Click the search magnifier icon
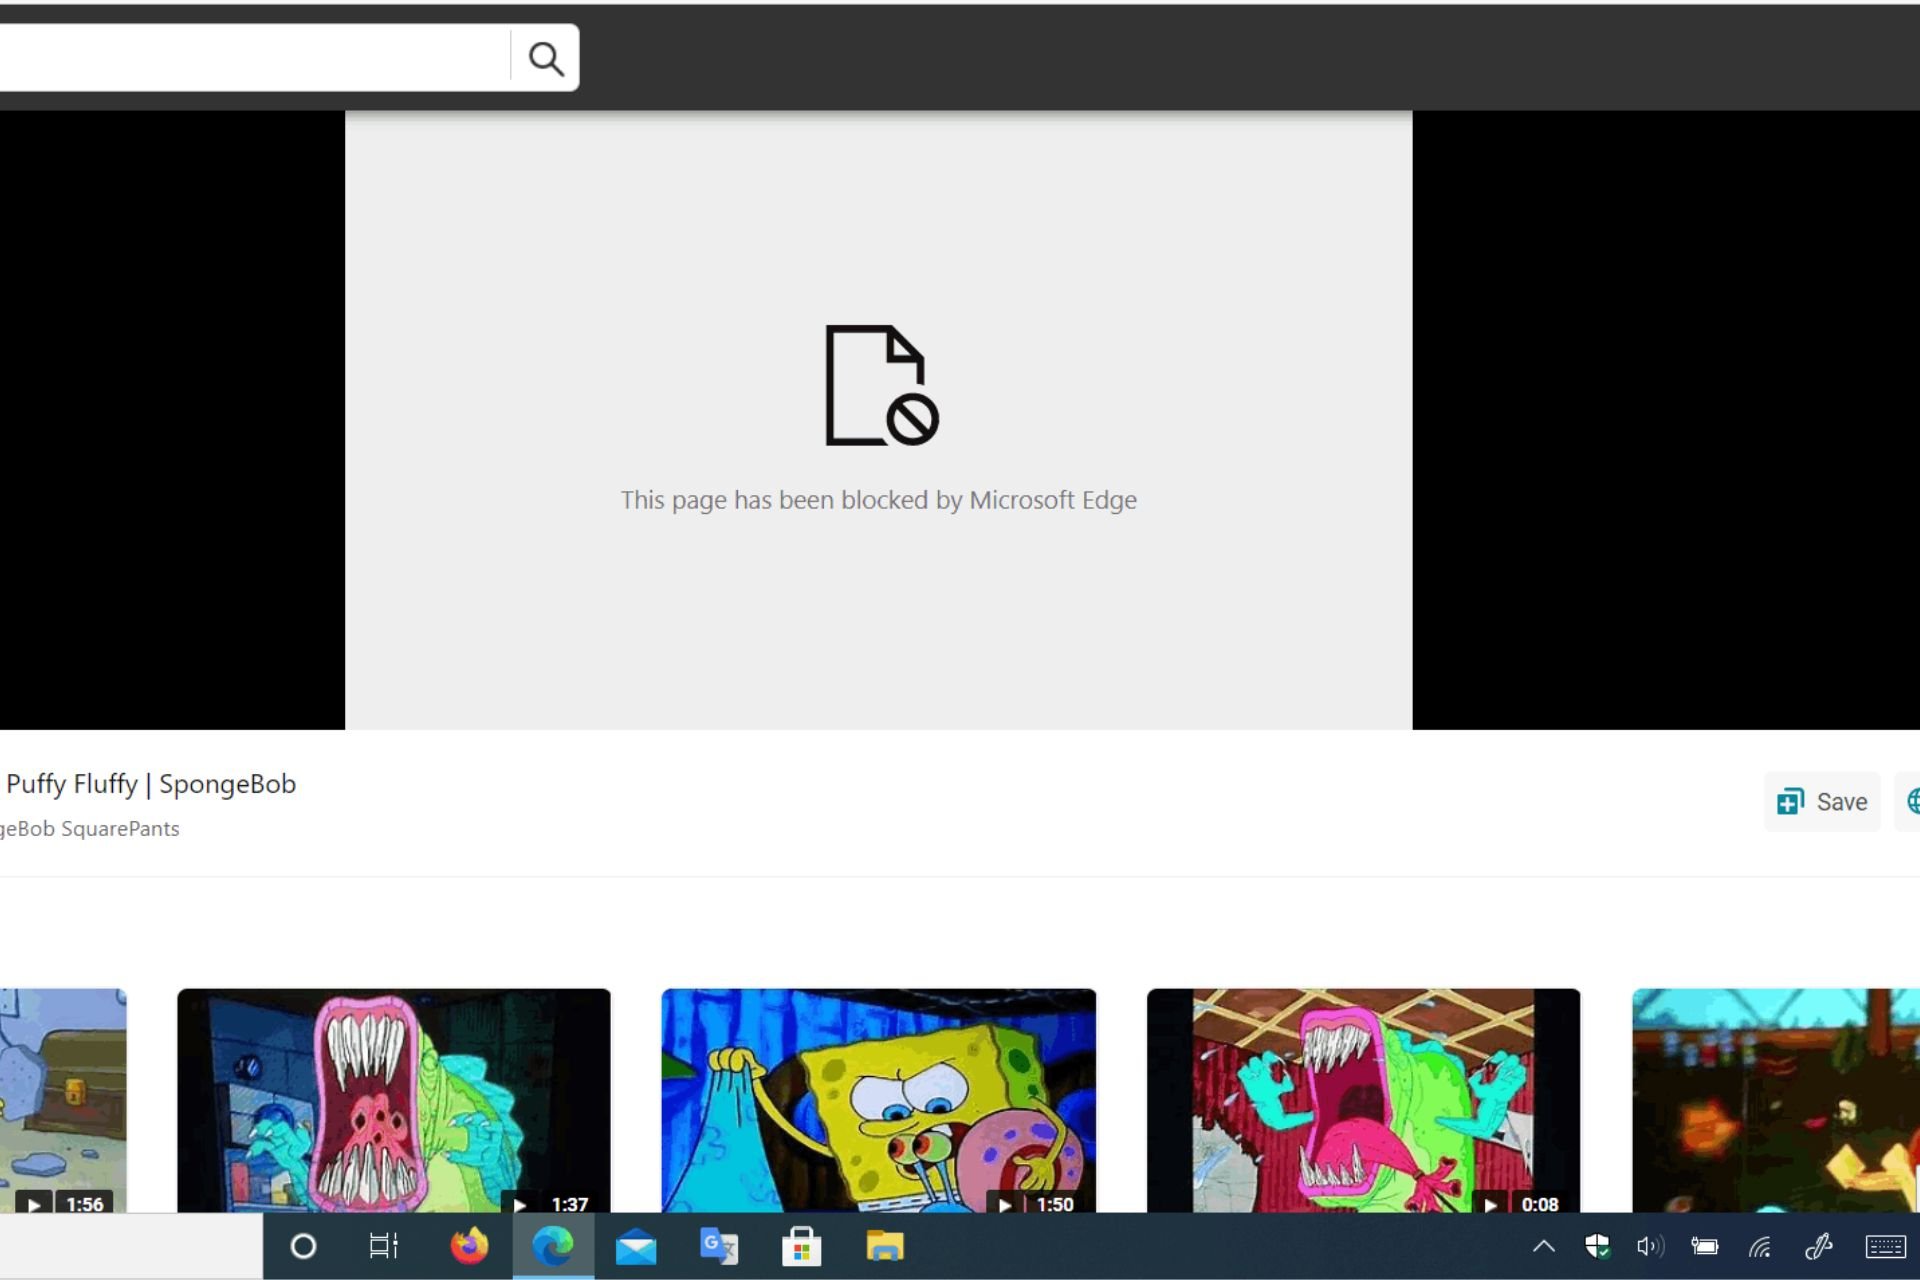This screenshot has width=1920, height=1280. (546, 58)
